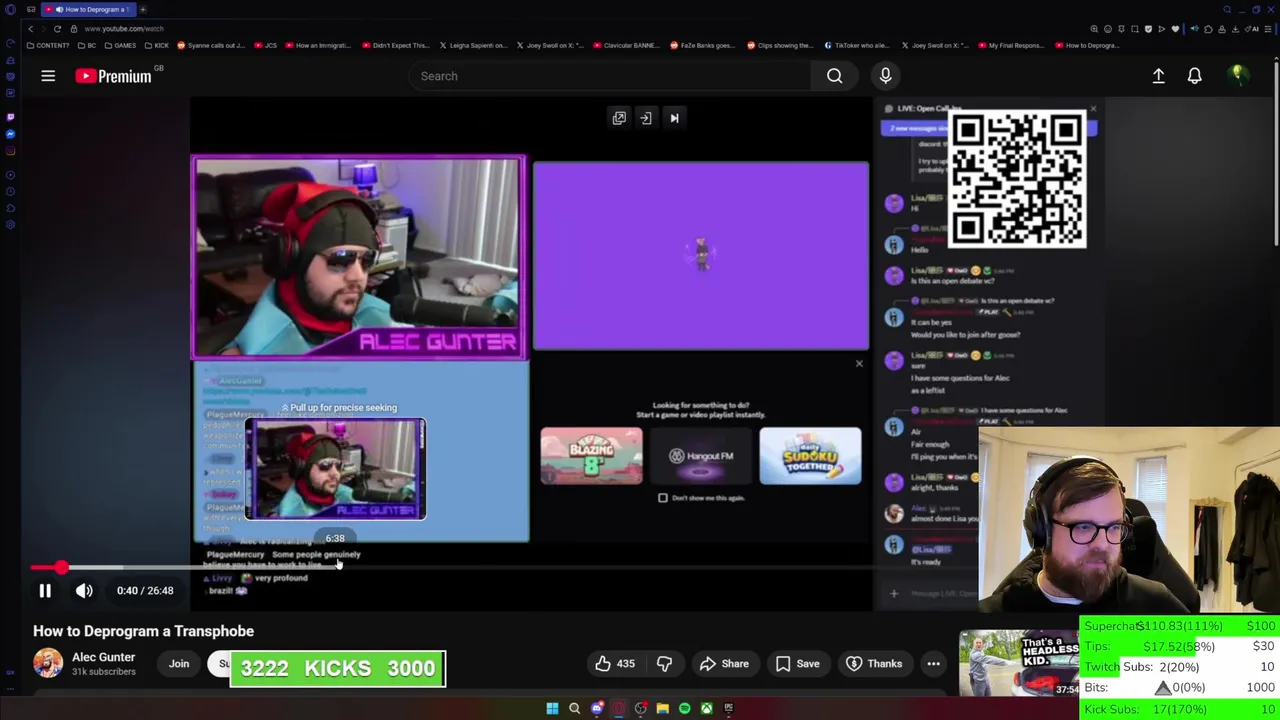
Task: Open the My Final Respons... bookmark
Action: click(x=1011, y=45)
